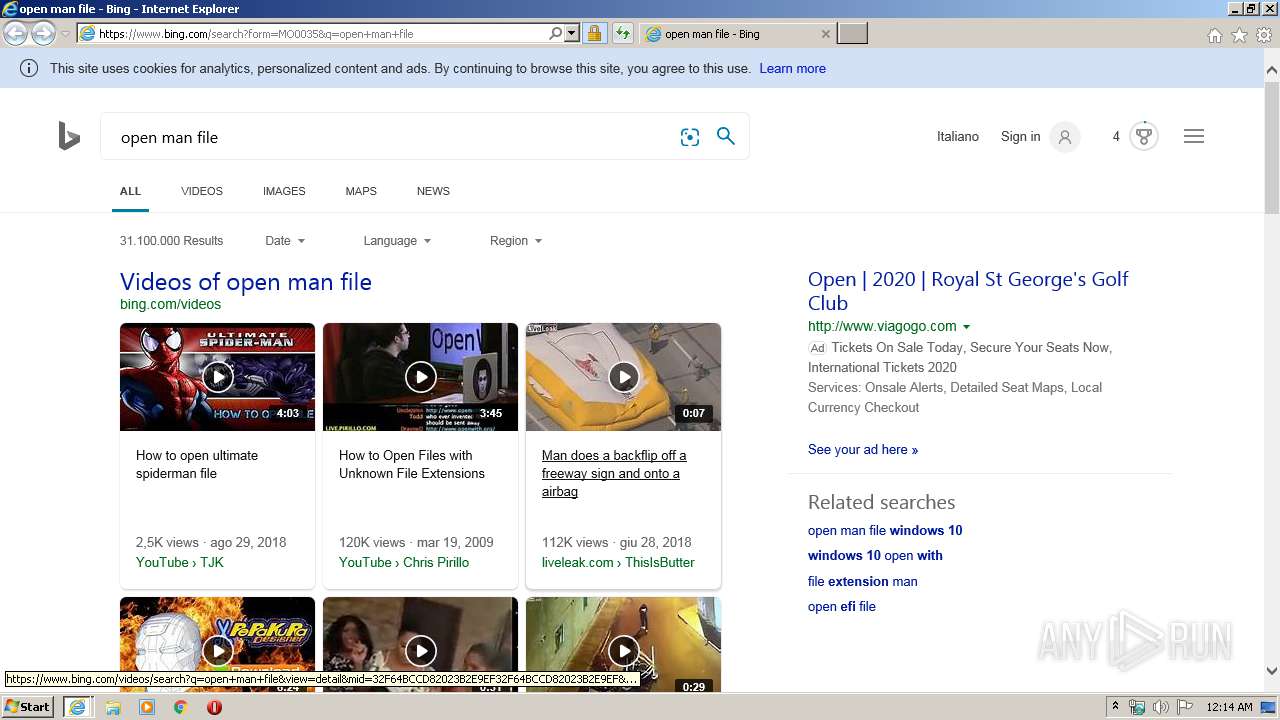Image resolution: width=1280 pixels, height=720 pixels.
Task: Open related search 'file extension man'
Action: tap(862, 581)
